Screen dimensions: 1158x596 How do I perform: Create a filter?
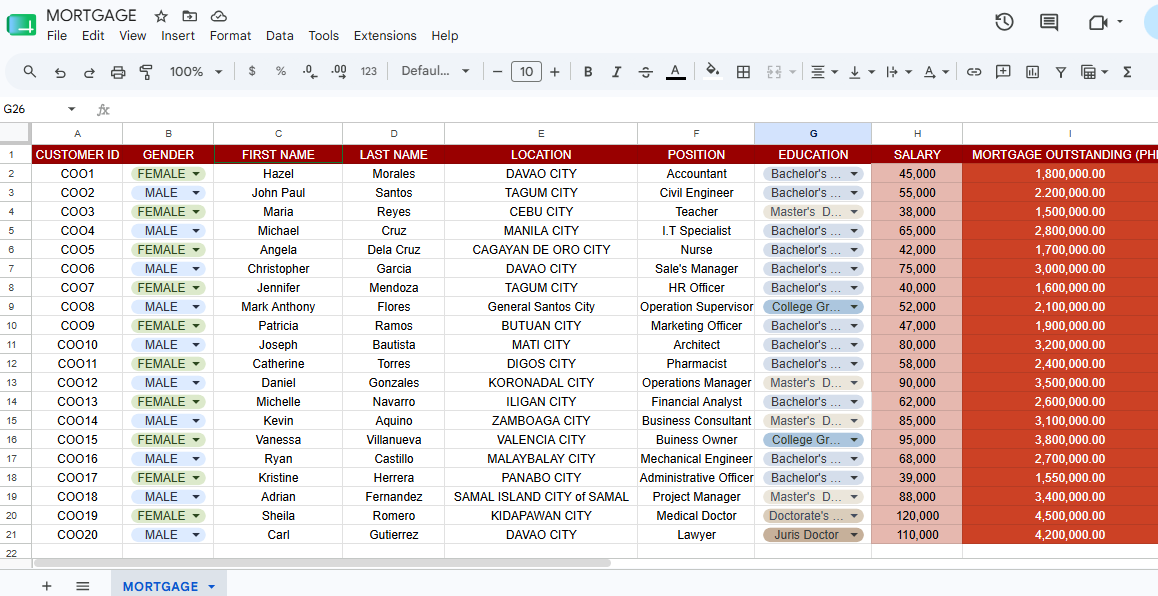click(x=1061, y=72)
